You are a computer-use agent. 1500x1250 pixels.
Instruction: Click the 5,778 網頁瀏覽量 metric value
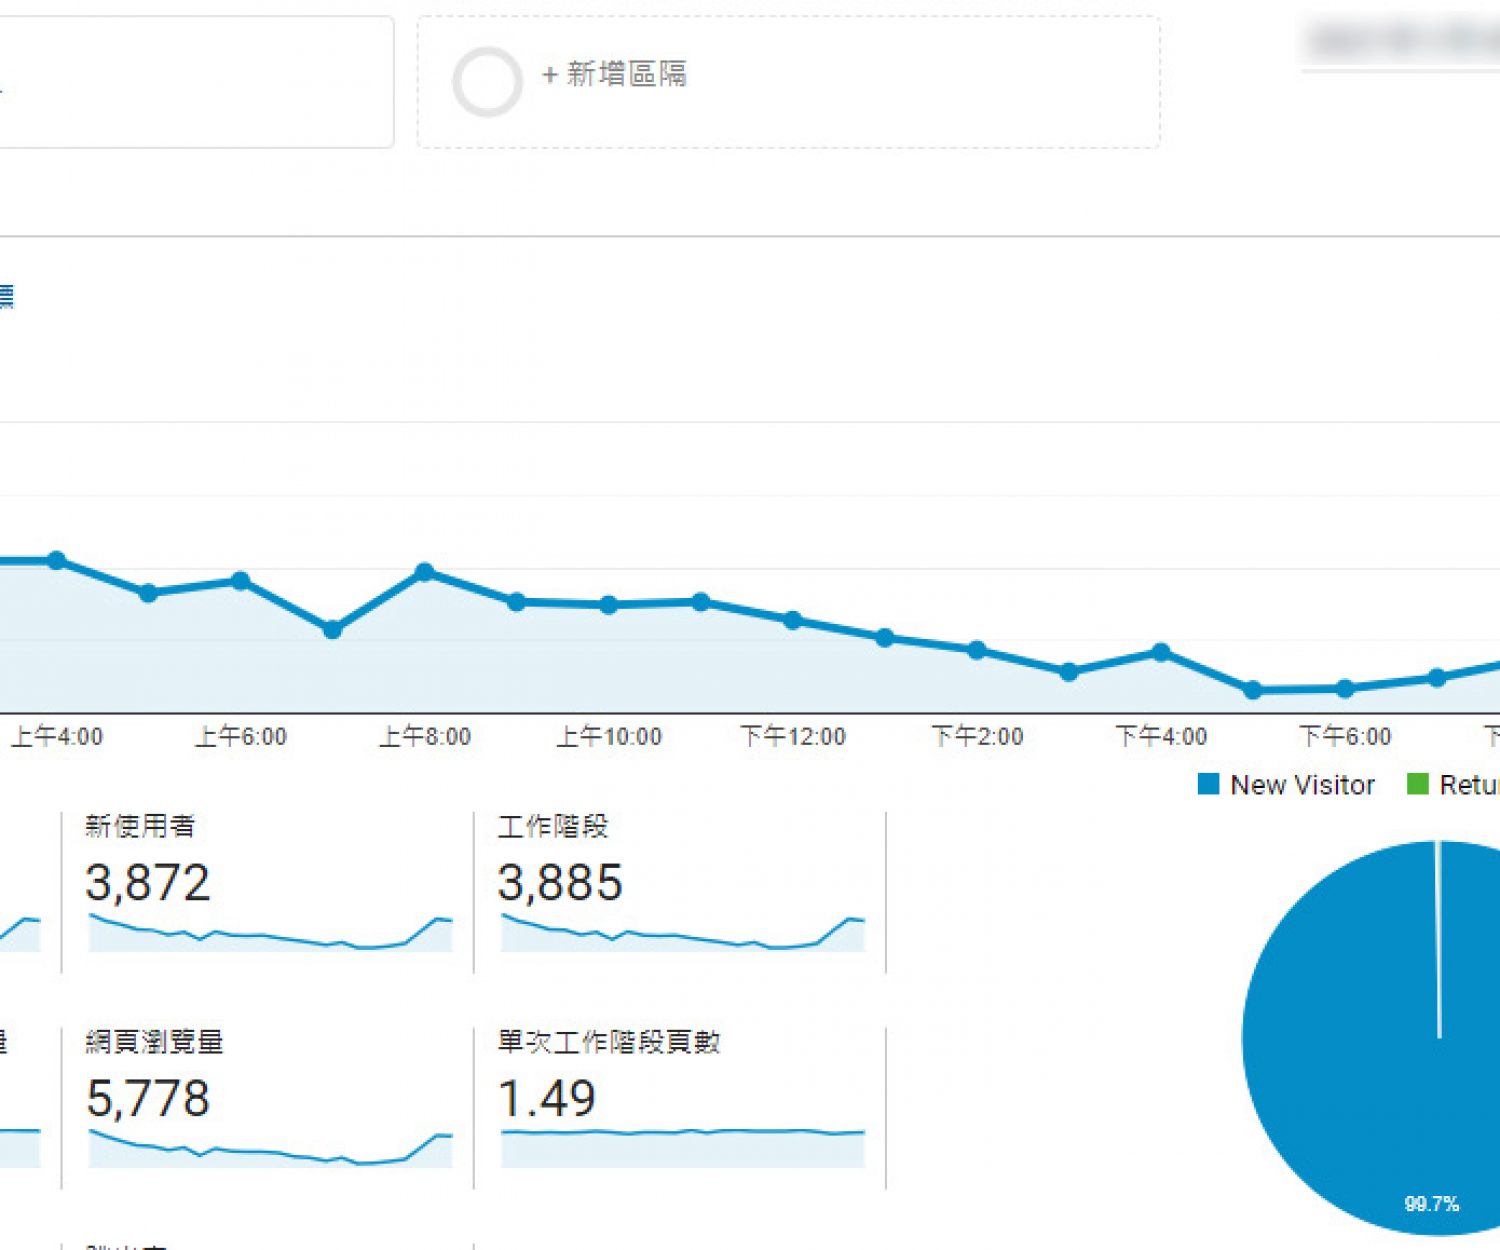pos(148,1099)
